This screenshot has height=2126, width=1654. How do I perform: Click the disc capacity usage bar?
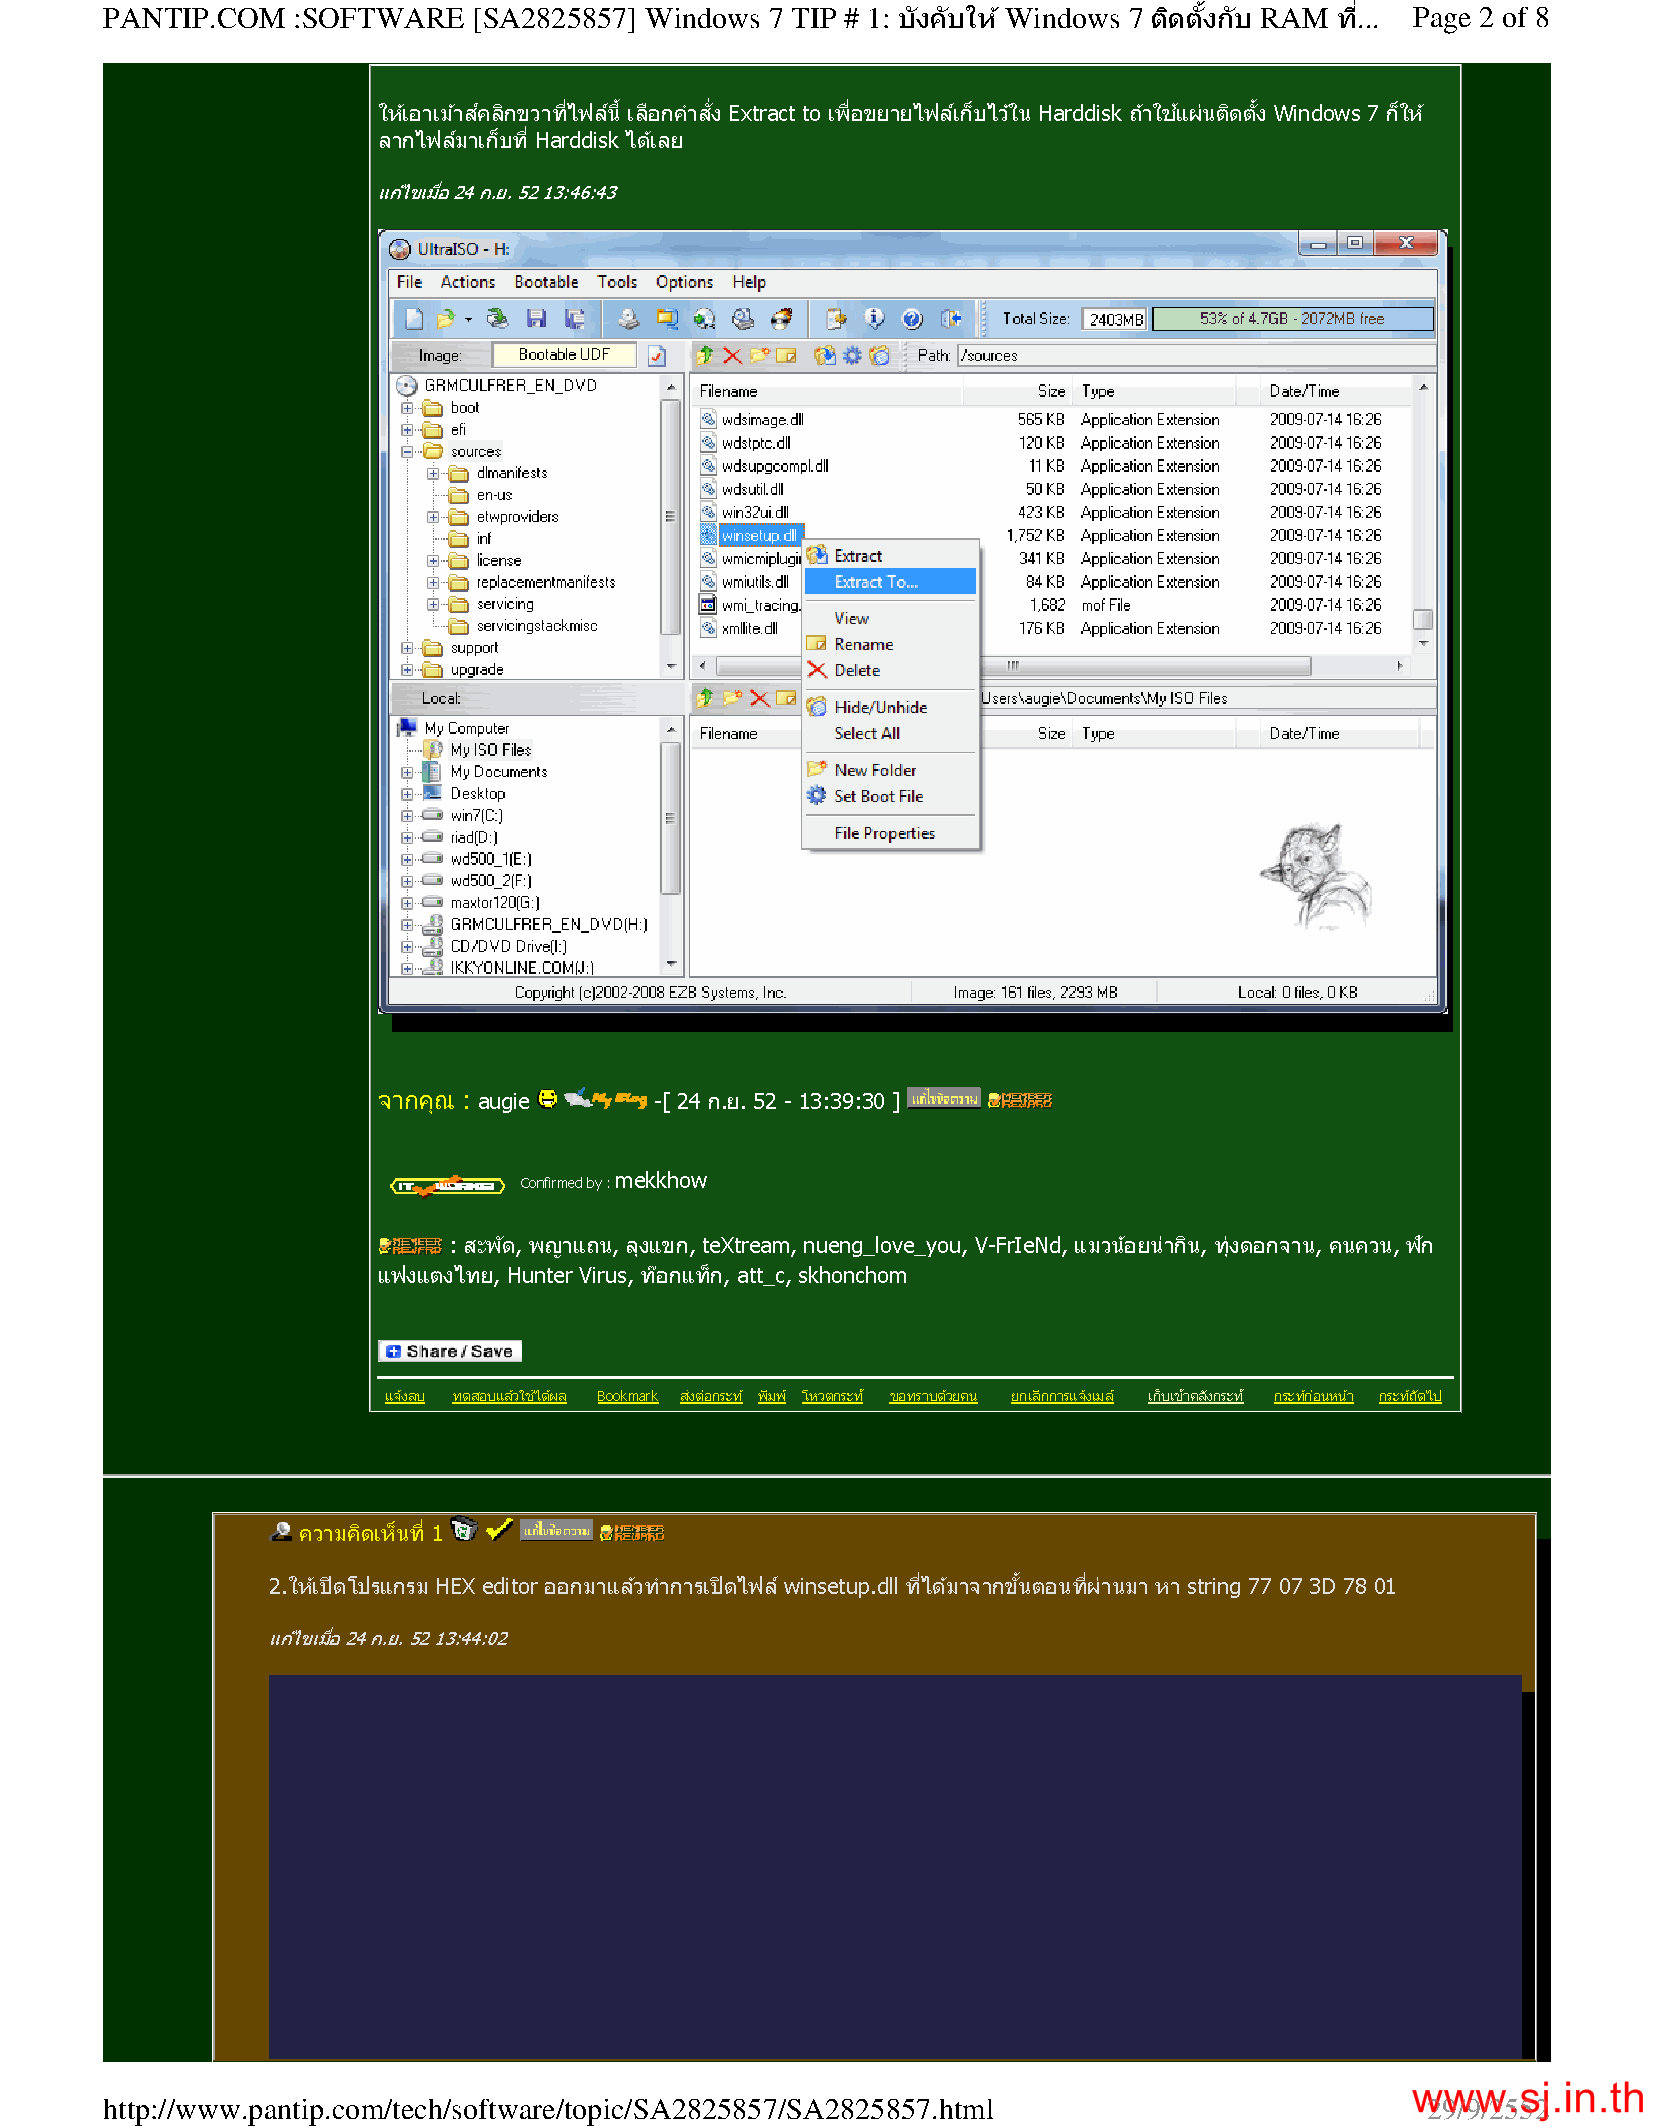(1293, 319)
